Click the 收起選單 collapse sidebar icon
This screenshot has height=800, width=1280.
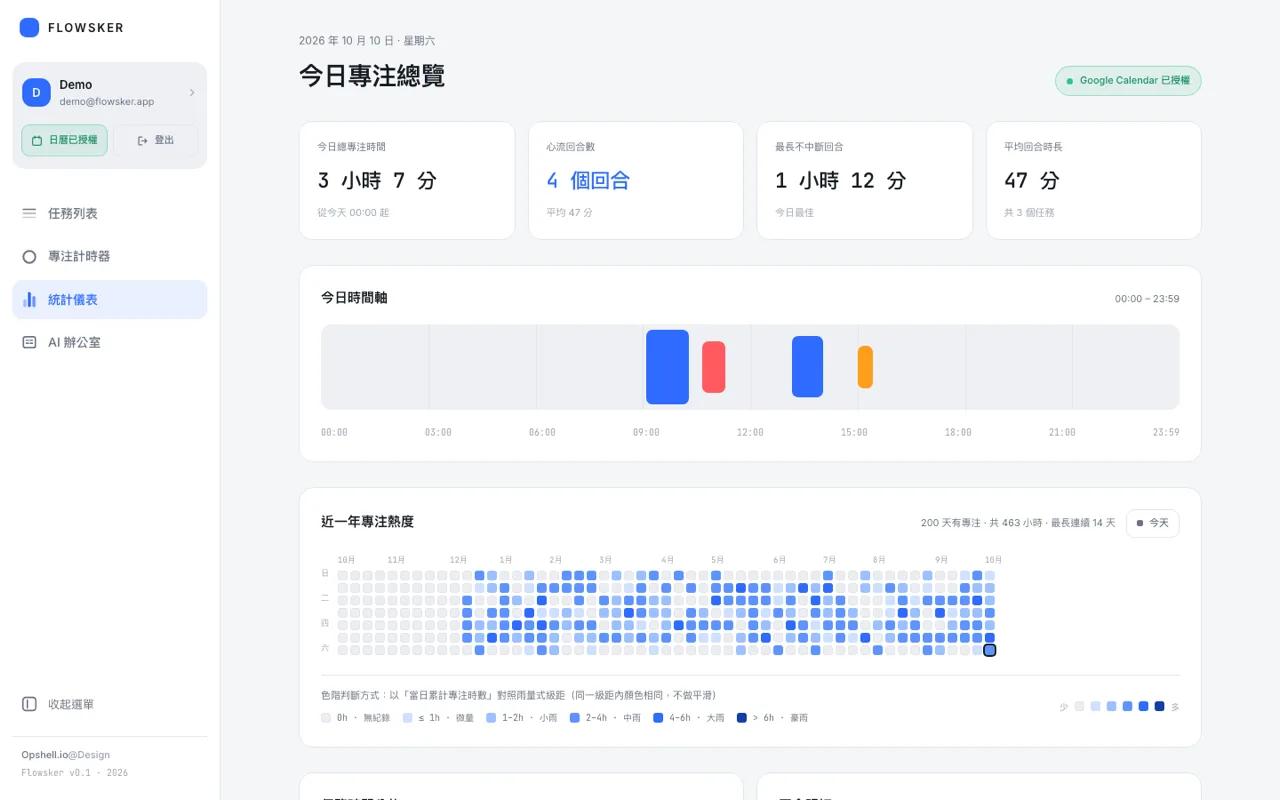point(29,704)
